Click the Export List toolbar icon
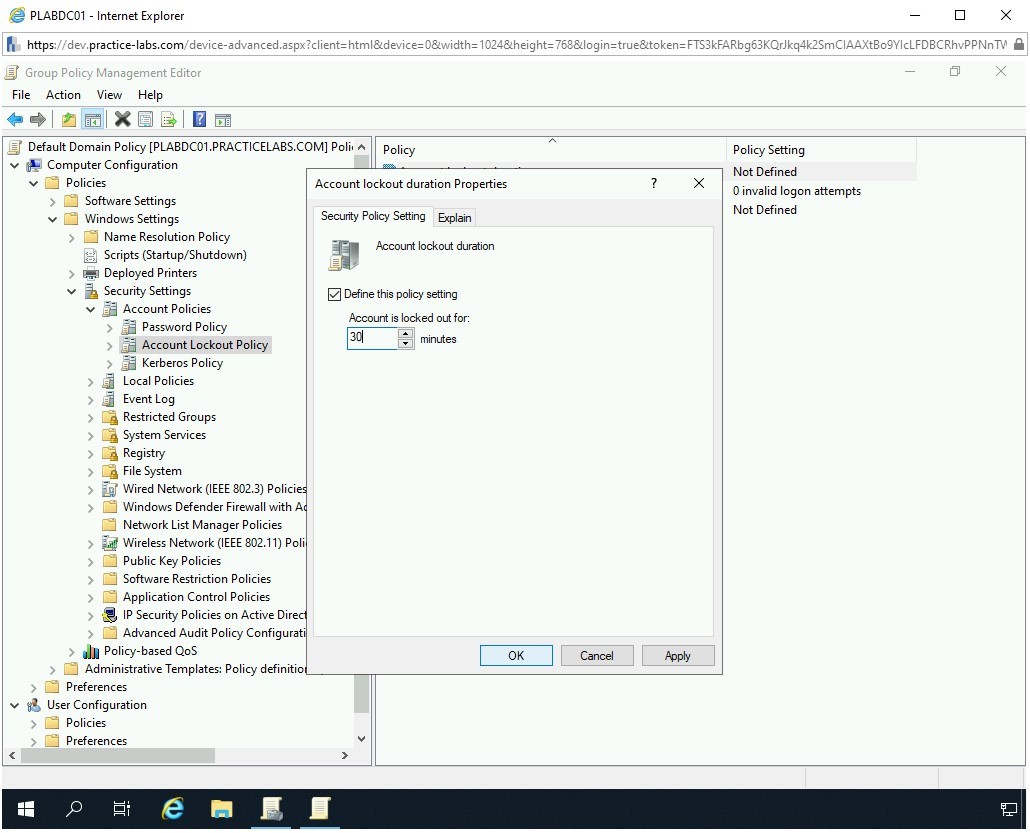The image size is (1030, 833). (169, 120)
